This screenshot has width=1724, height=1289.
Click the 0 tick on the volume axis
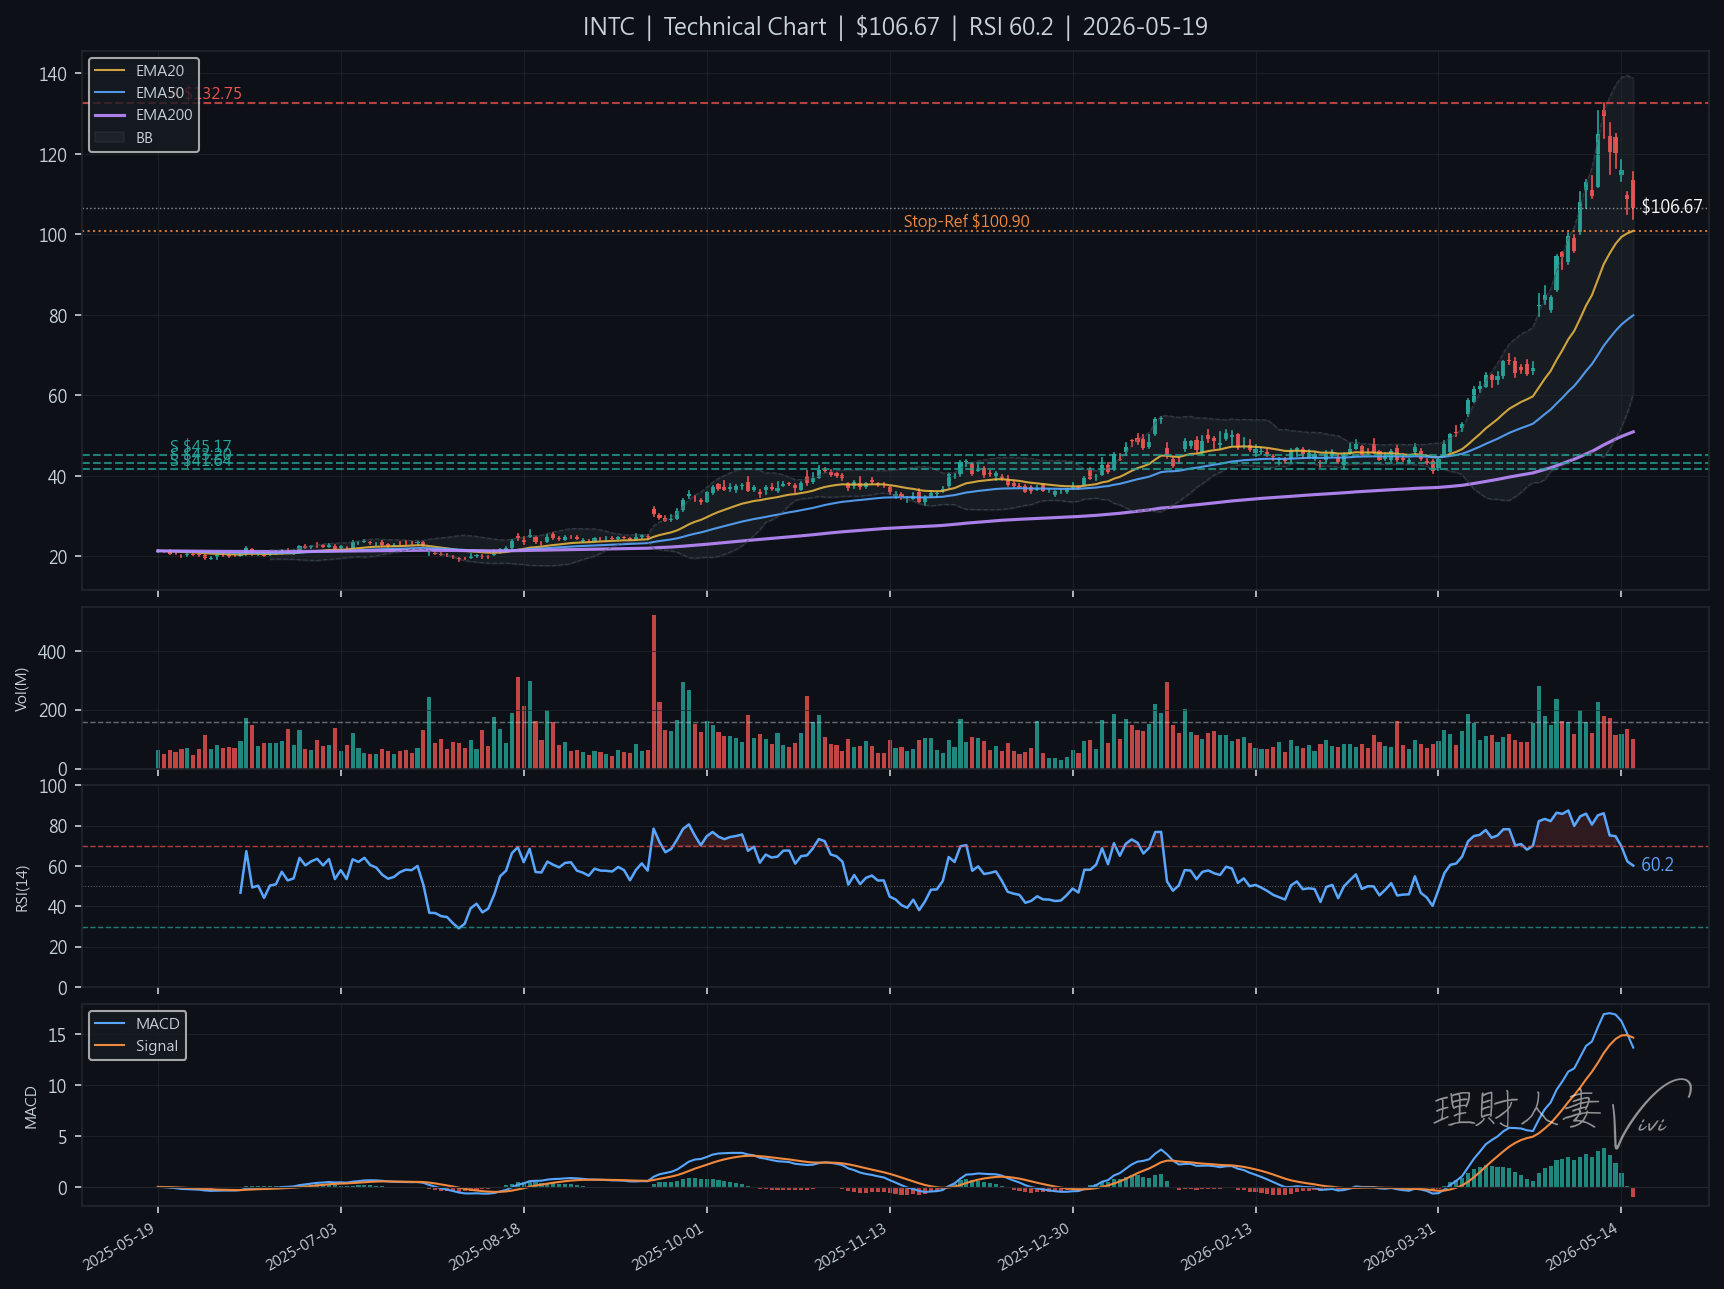tap(63, 770)
